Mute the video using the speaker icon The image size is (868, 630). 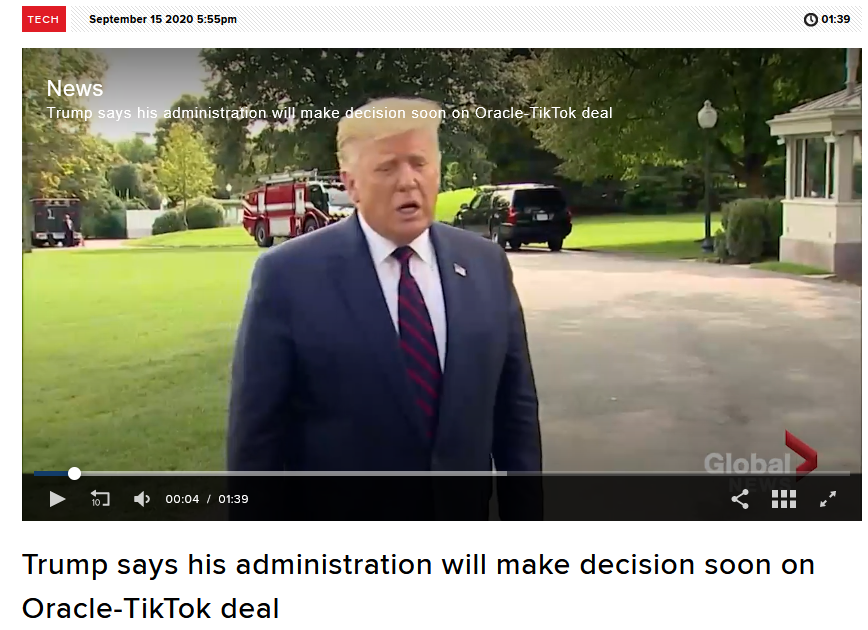[142, 499]
